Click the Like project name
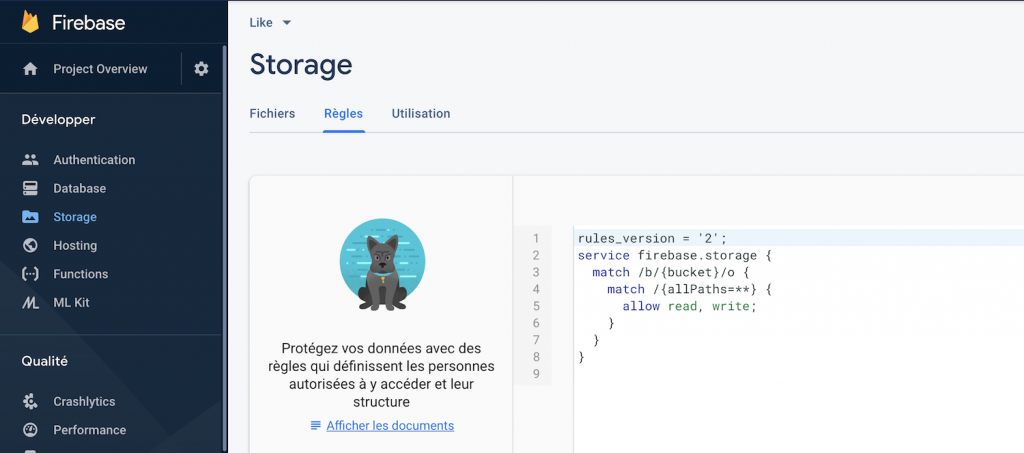The height and width of the screenshot is (453, 1024). pyautogui.click(x=261, y=23)
